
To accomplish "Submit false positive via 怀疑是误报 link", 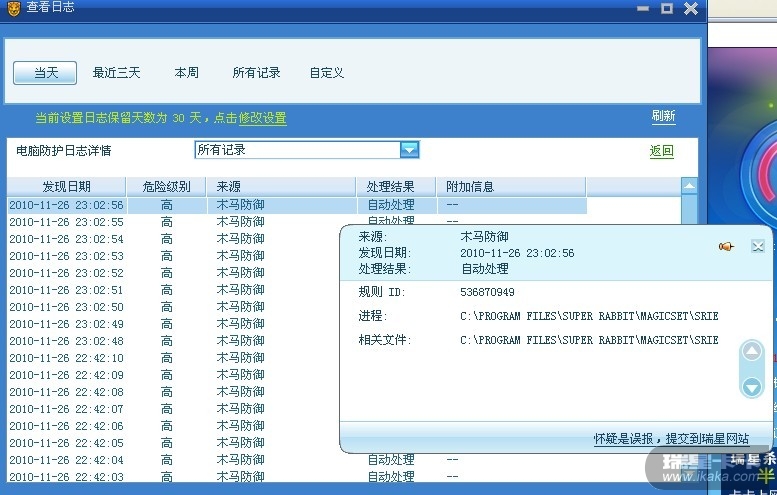I will coord(671,439).
